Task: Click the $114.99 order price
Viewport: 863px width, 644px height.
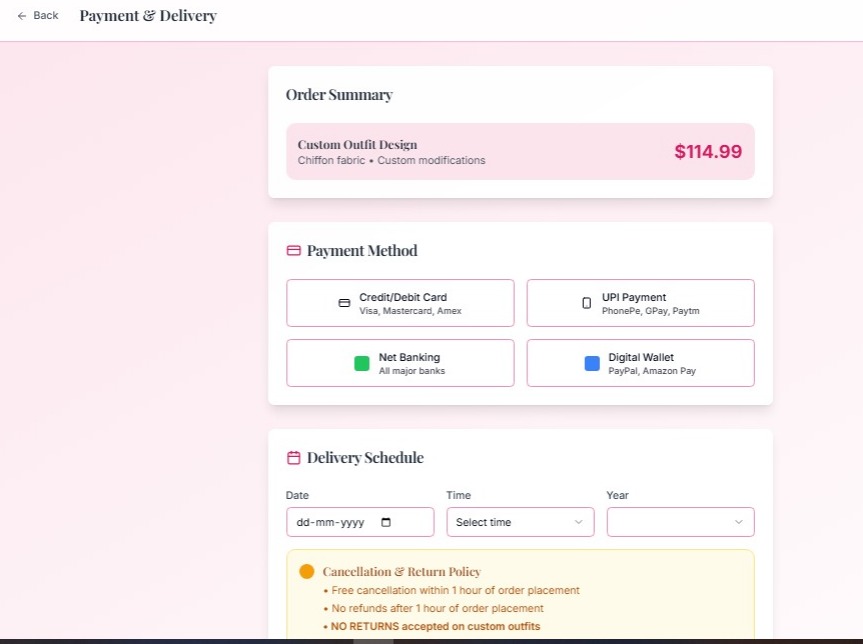Action: pyautogui.click(x=708, y=152)
